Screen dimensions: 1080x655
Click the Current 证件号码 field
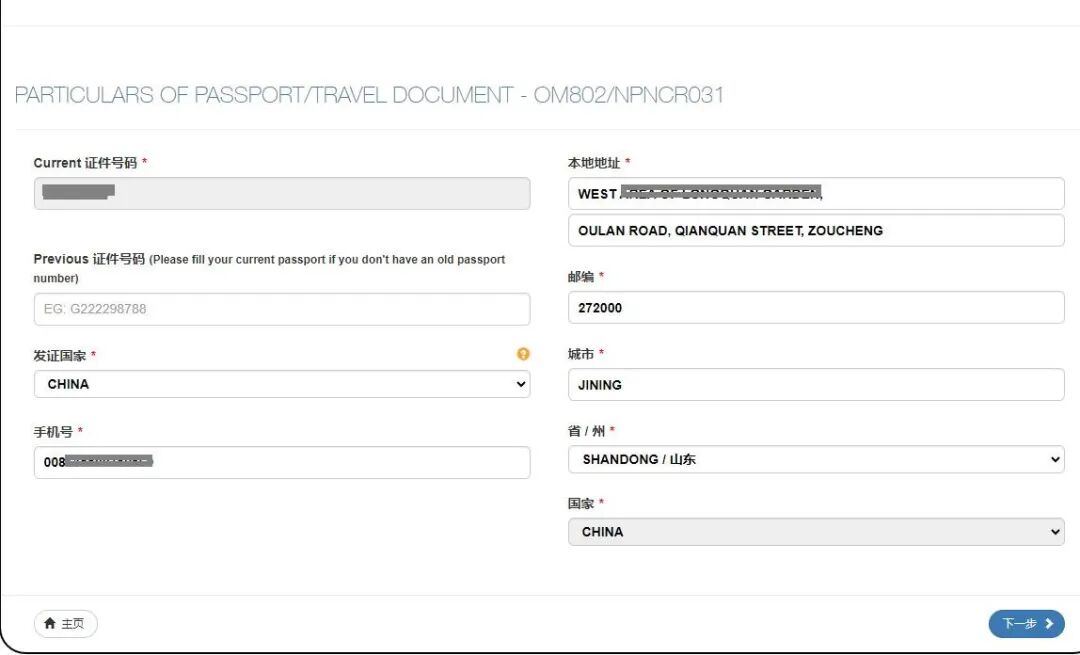tap(282, 194)
